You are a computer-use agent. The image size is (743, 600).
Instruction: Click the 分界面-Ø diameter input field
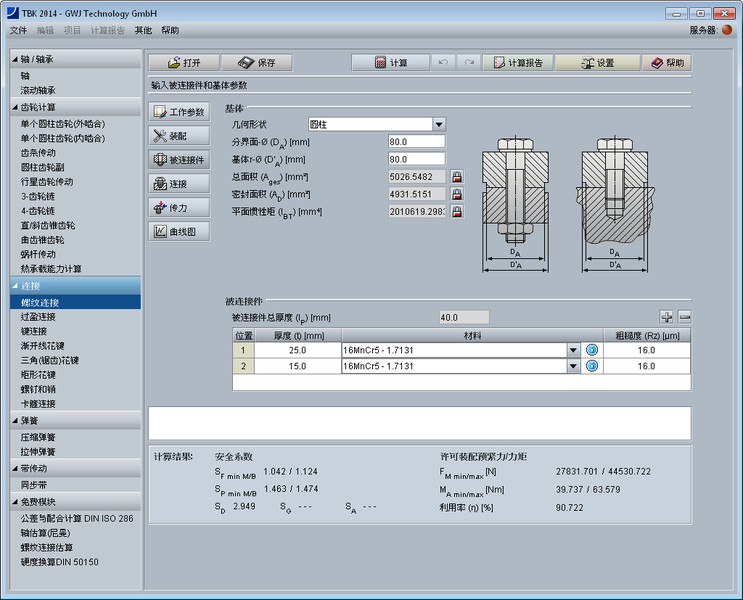tap(416, 142)
